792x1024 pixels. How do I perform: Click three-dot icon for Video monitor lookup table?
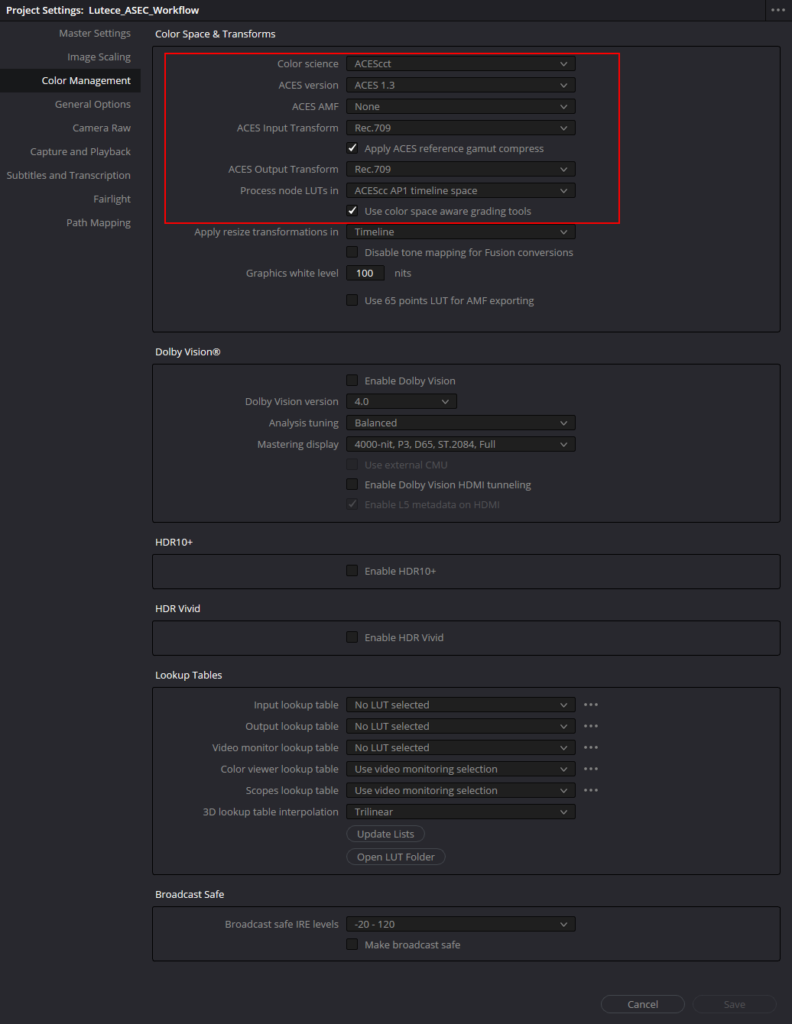click(x=591, y=748)
